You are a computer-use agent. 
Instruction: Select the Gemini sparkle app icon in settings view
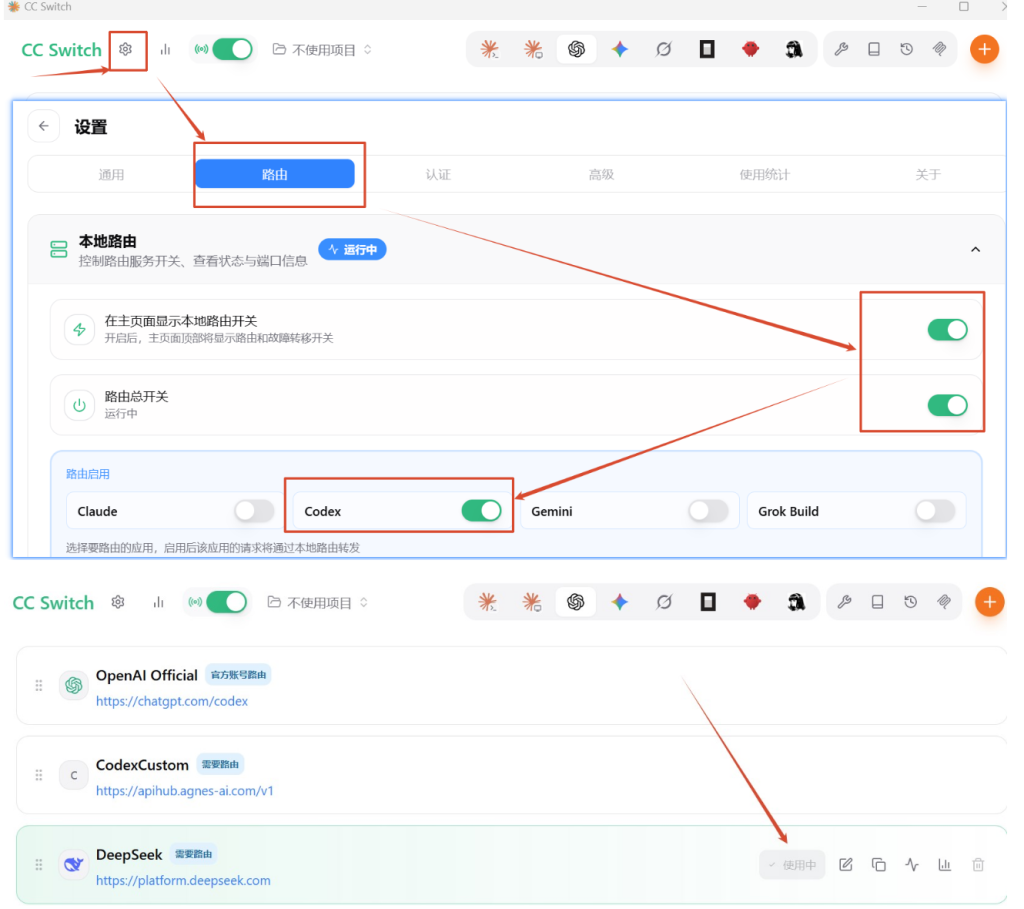[620, 49]
